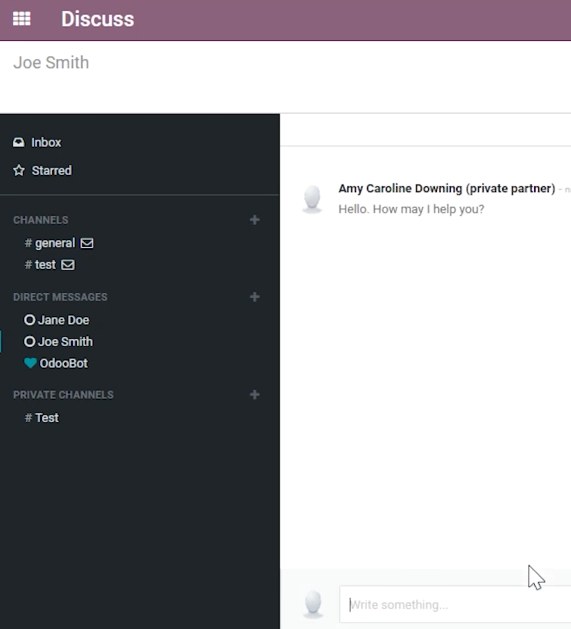Open the apps grid menu icon
The width and height of the screenshot is (571, 629).
(22, 19)
